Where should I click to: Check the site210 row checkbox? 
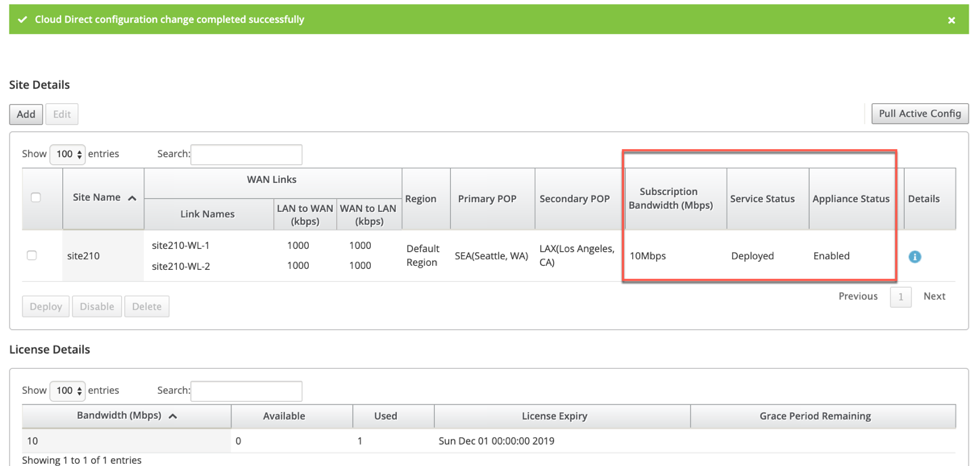coord(32,255)
